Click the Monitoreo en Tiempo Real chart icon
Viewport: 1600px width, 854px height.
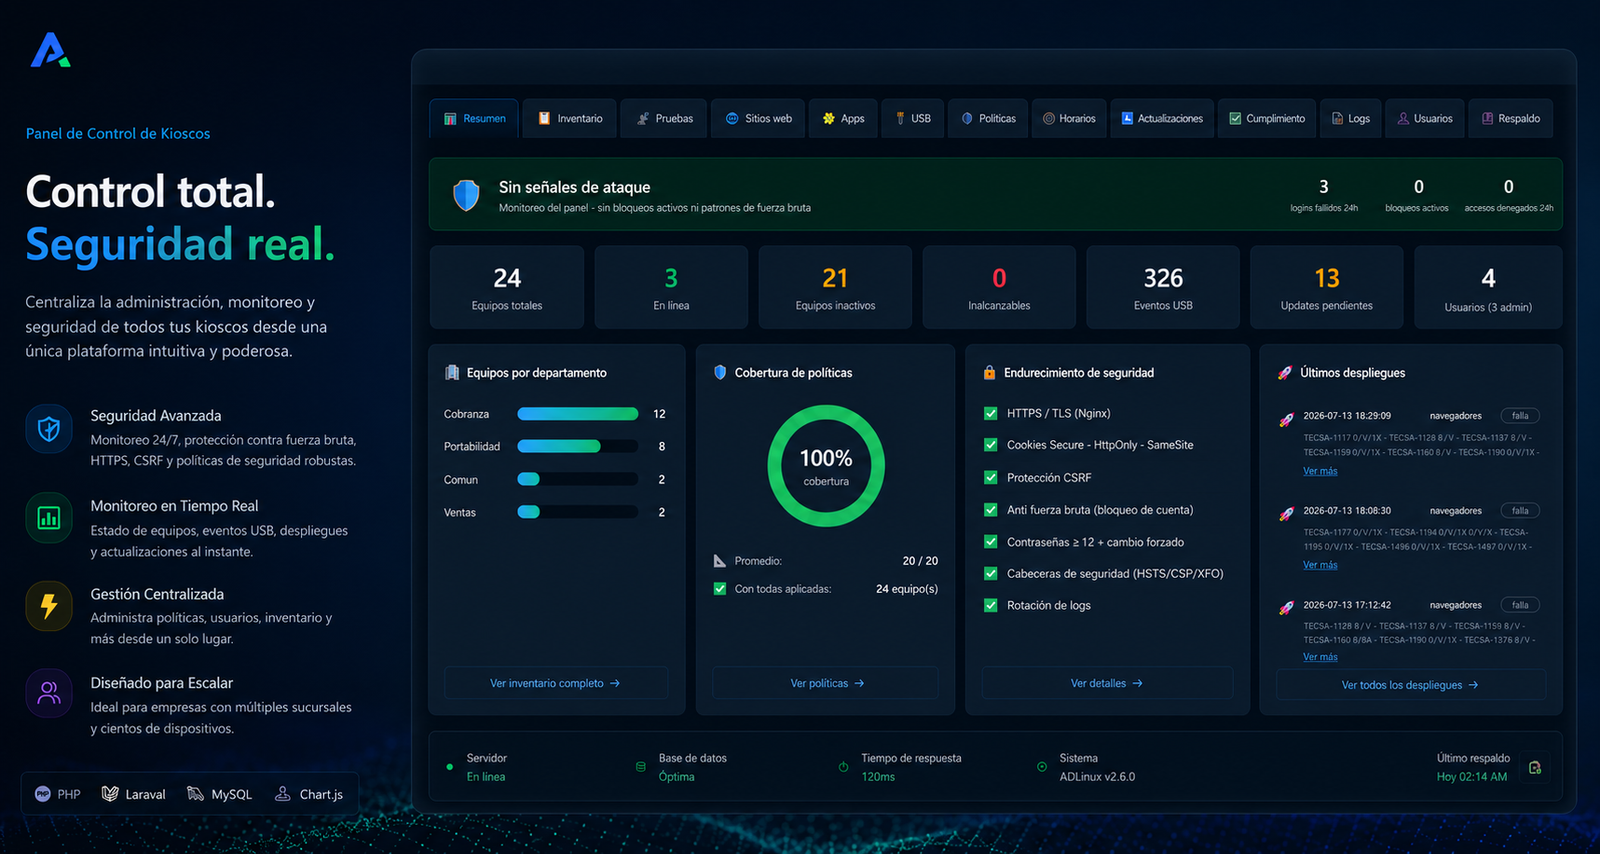[x=49, y=517]
